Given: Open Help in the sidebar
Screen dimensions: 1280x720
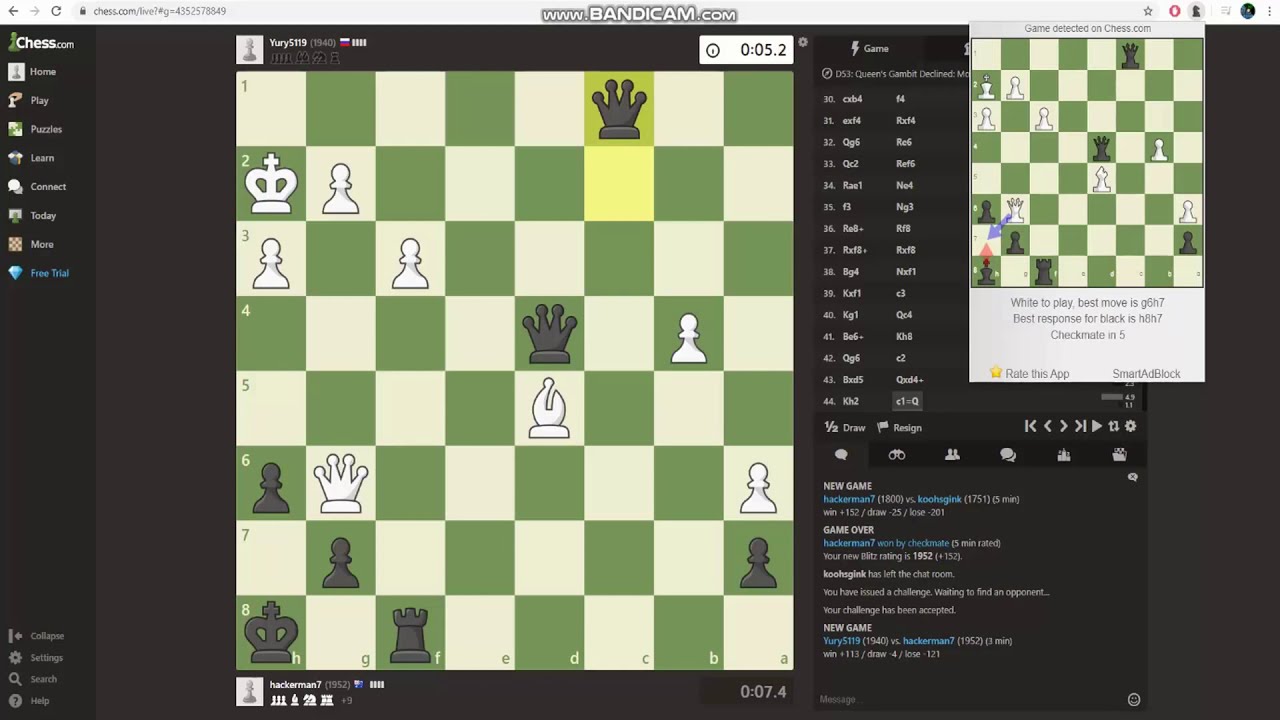Looking at the screenshot, I should tap(30, 701).
